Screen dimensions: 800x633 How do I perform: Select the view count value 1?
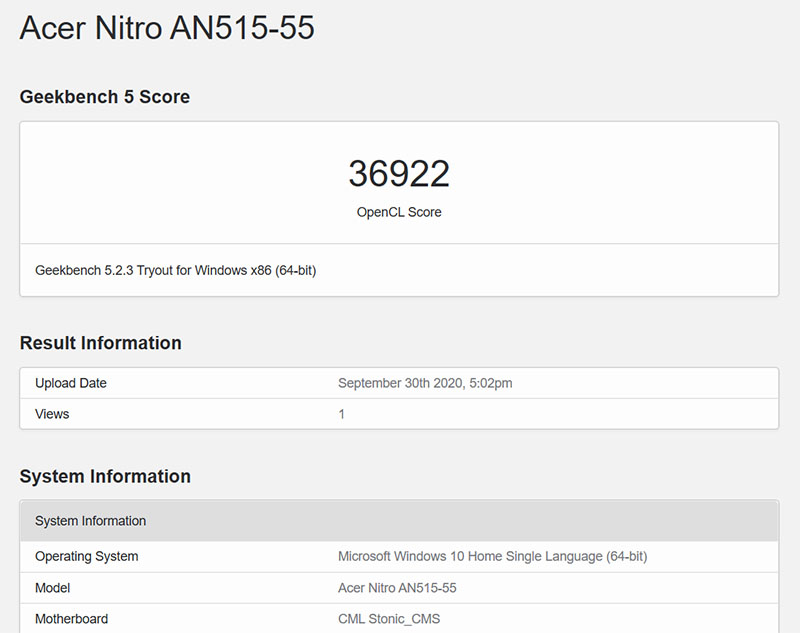coord(341,414)
